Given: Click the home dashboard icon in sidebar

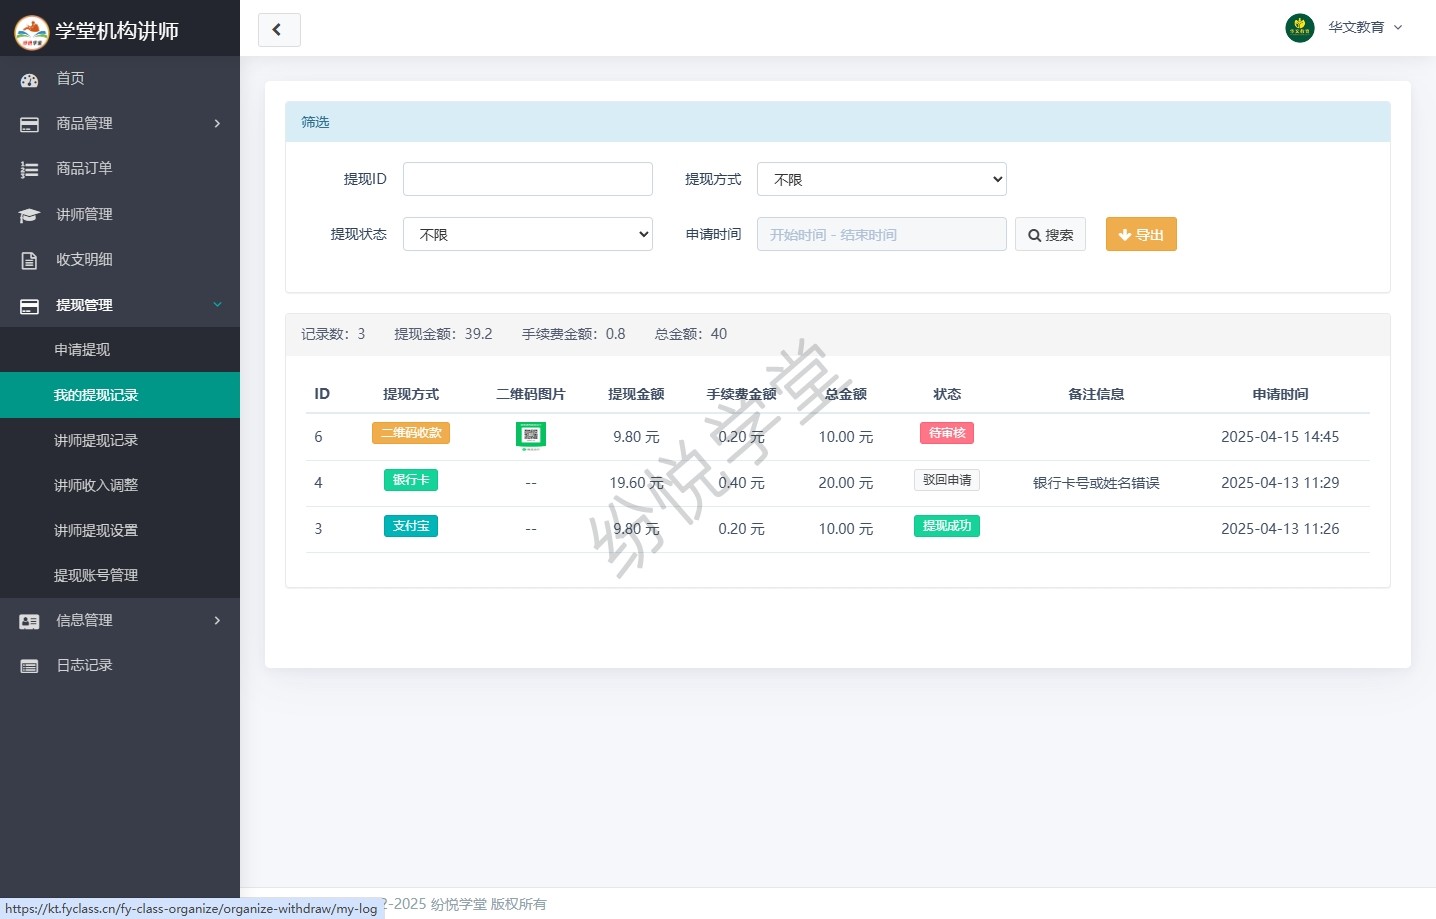Looking at the screenshot, I should (x=29, y=80).
